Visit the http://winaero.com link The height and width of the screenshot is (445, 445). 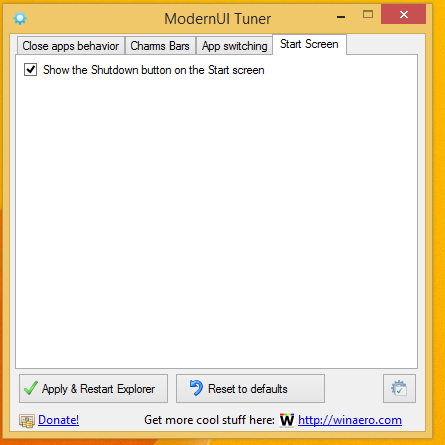tap(350, 420)
